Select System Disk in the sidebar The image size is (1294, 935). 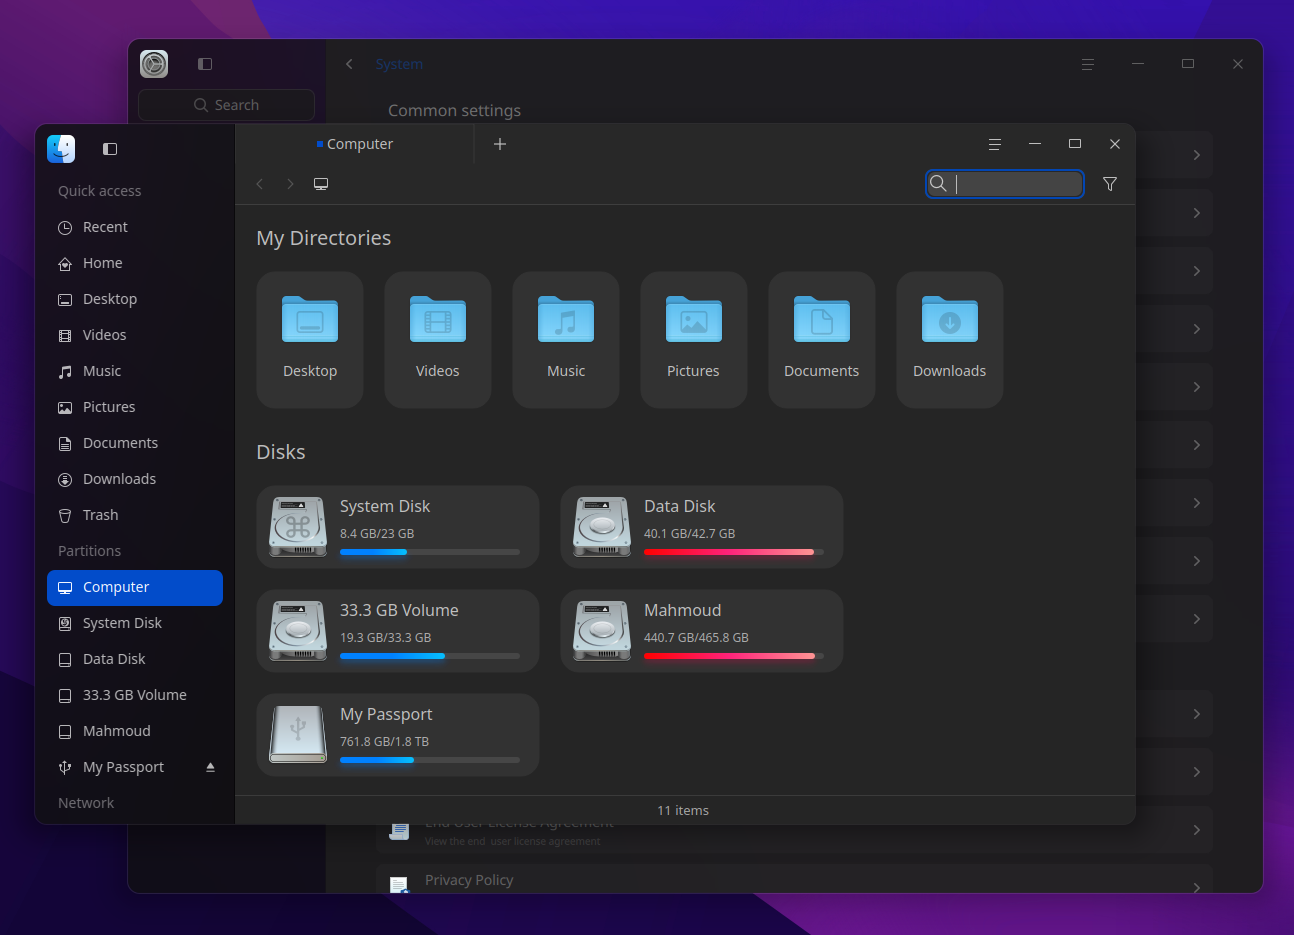135,623
